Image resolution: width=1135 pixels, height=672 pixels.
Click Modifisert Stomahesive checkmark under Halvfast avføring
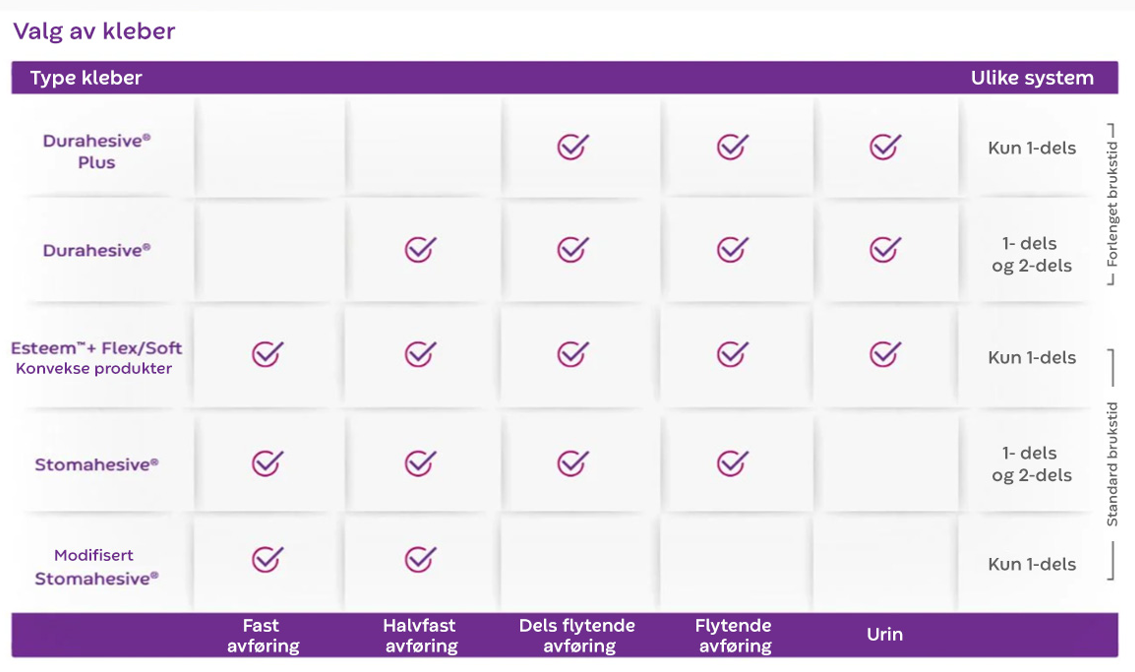420,559
